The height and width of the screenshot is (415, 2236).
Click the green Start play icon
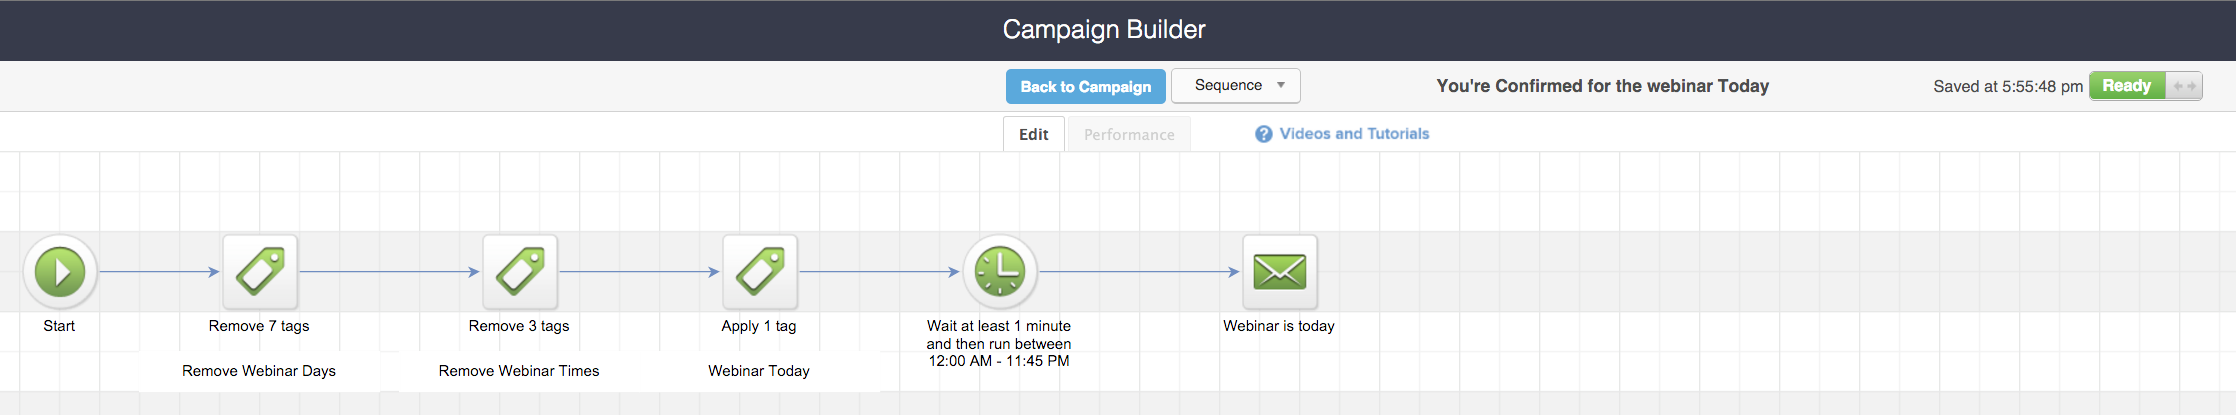point(60,272)
